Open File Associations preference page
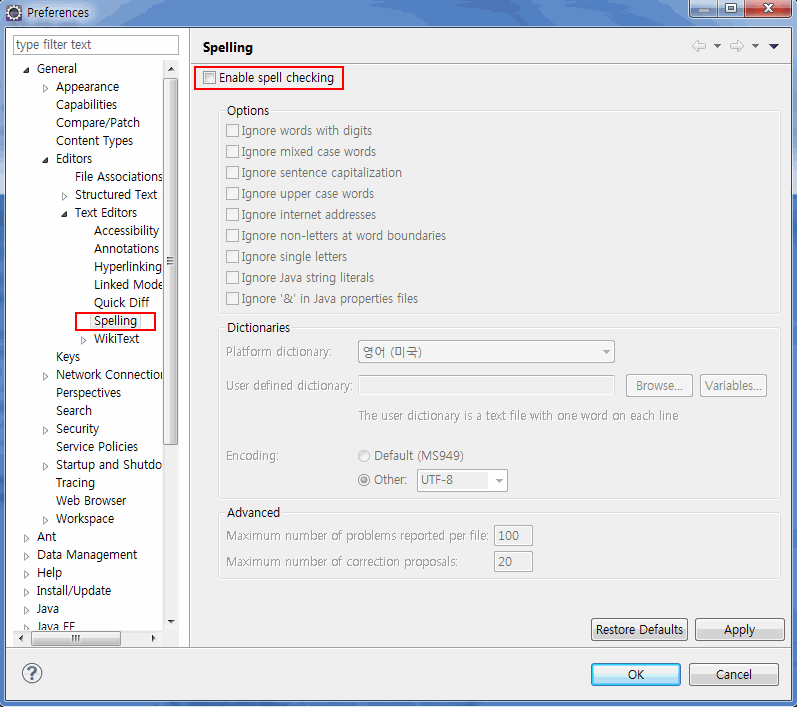 tap(118, 176)
